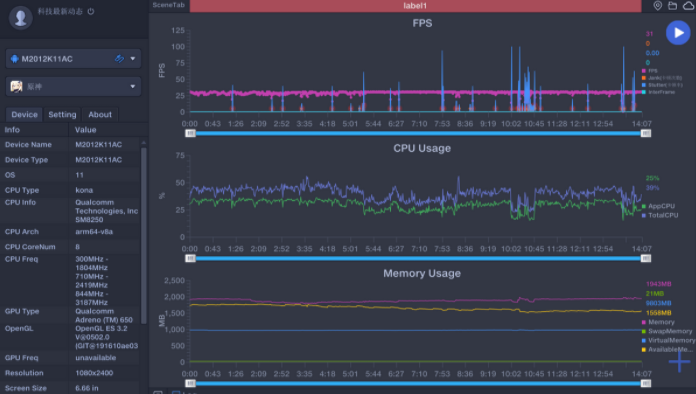Switch to the Device tab
The width and height of the screenshot is (696, 394).
[x=24, y=114]
